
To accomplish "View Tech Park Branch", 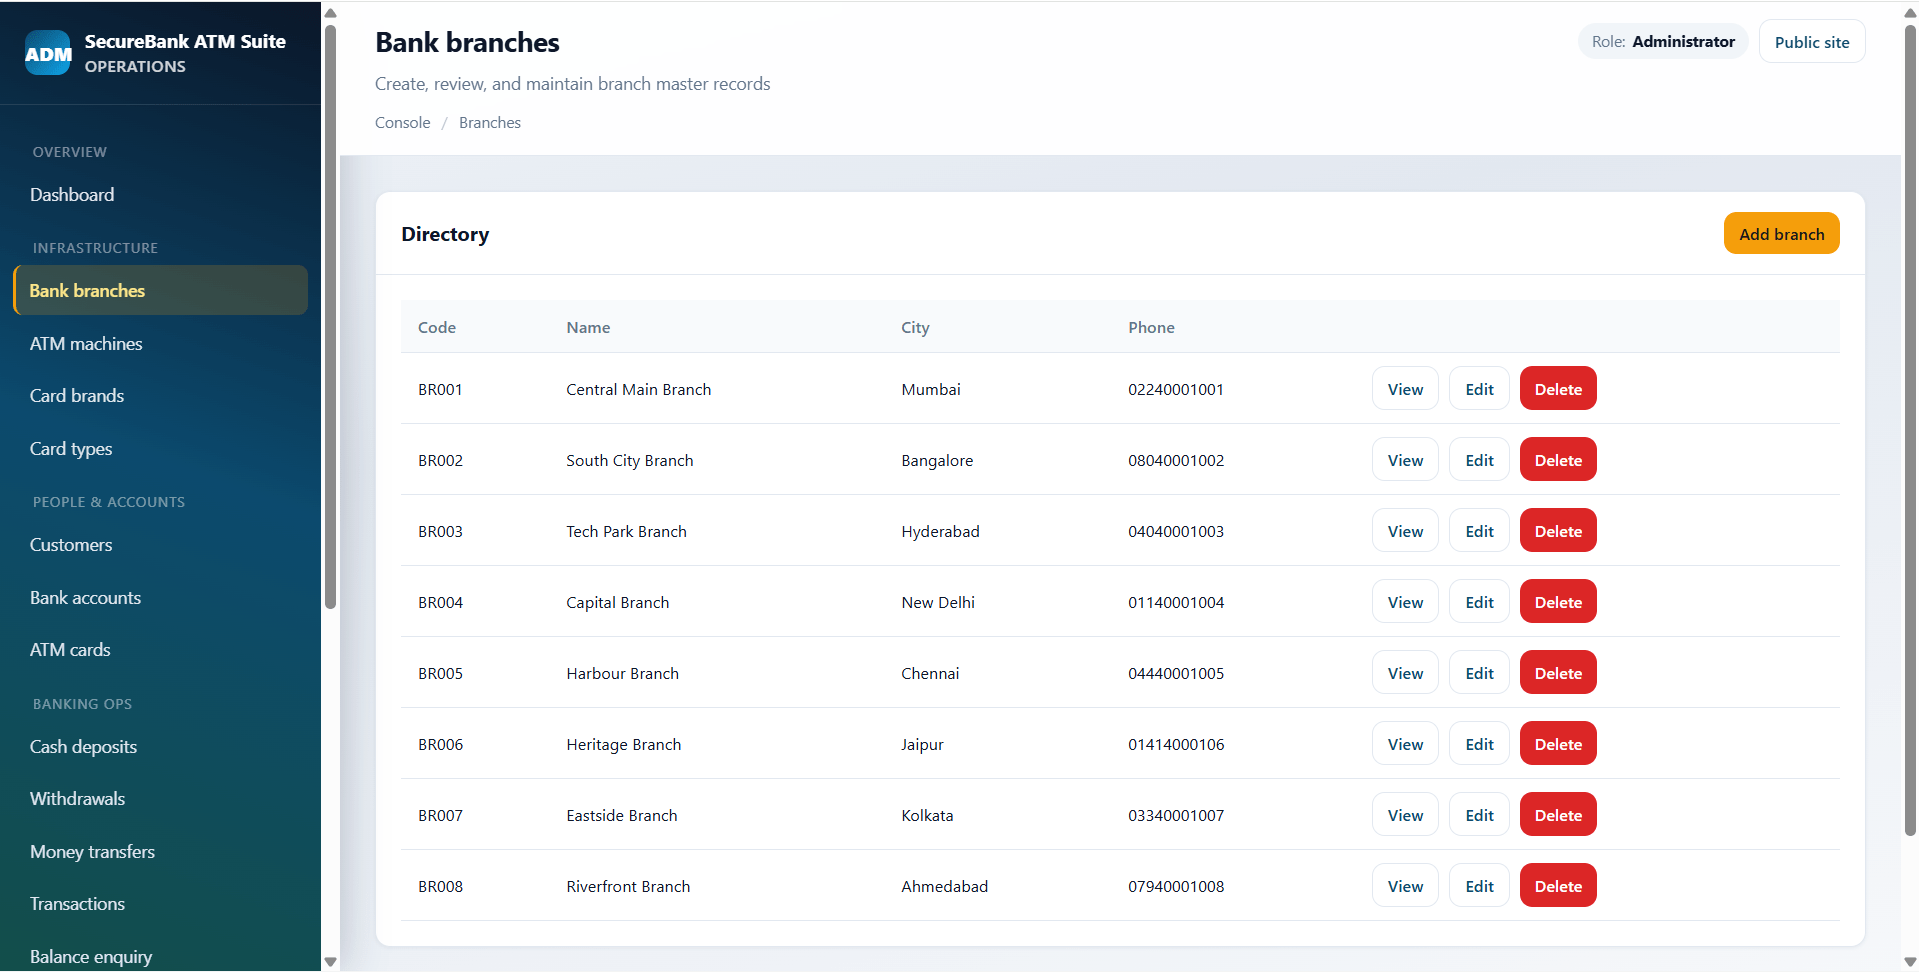I will click(1405, 531).
